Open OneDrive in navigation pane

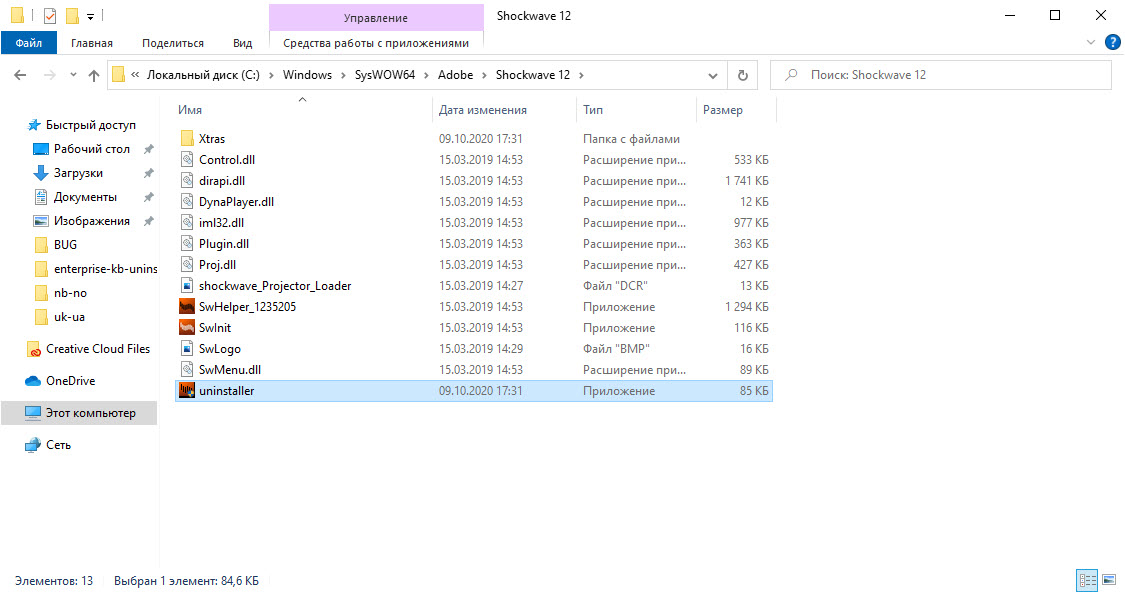(x=60, y=381)
